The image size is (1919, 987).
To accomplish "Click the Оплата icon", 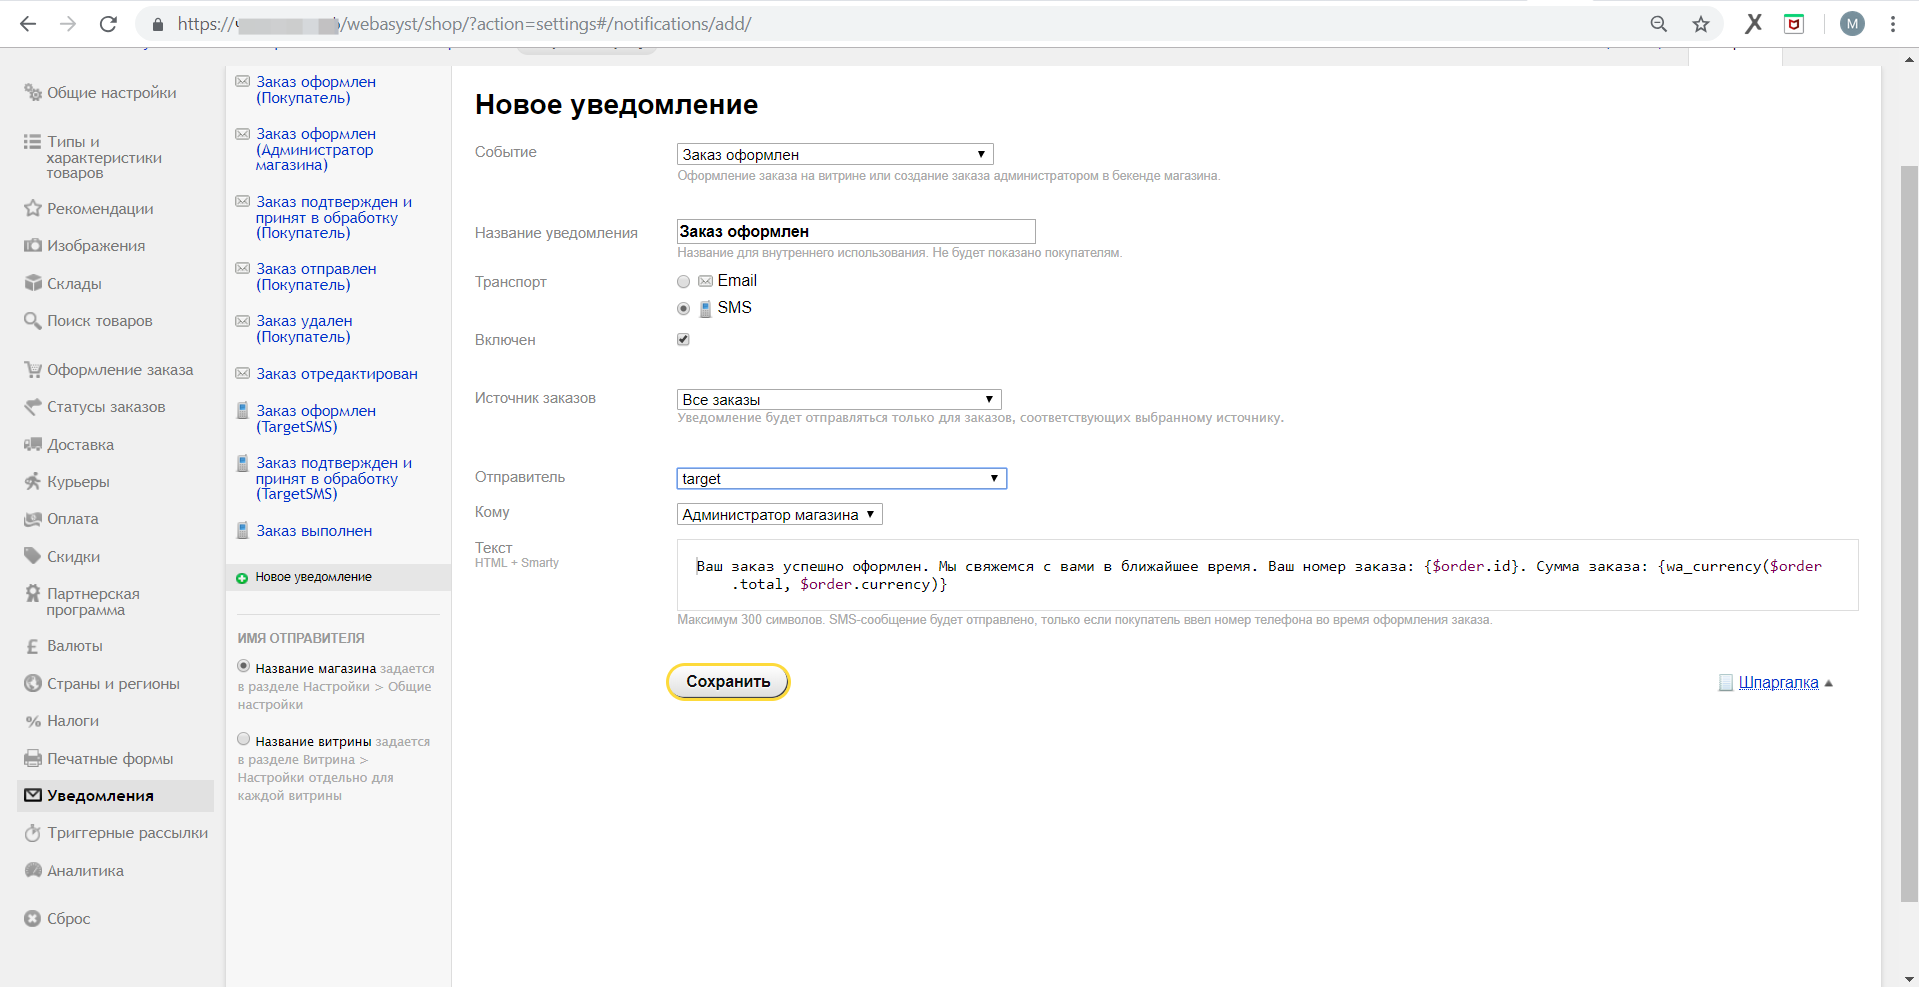I will [x=33, y=519].
